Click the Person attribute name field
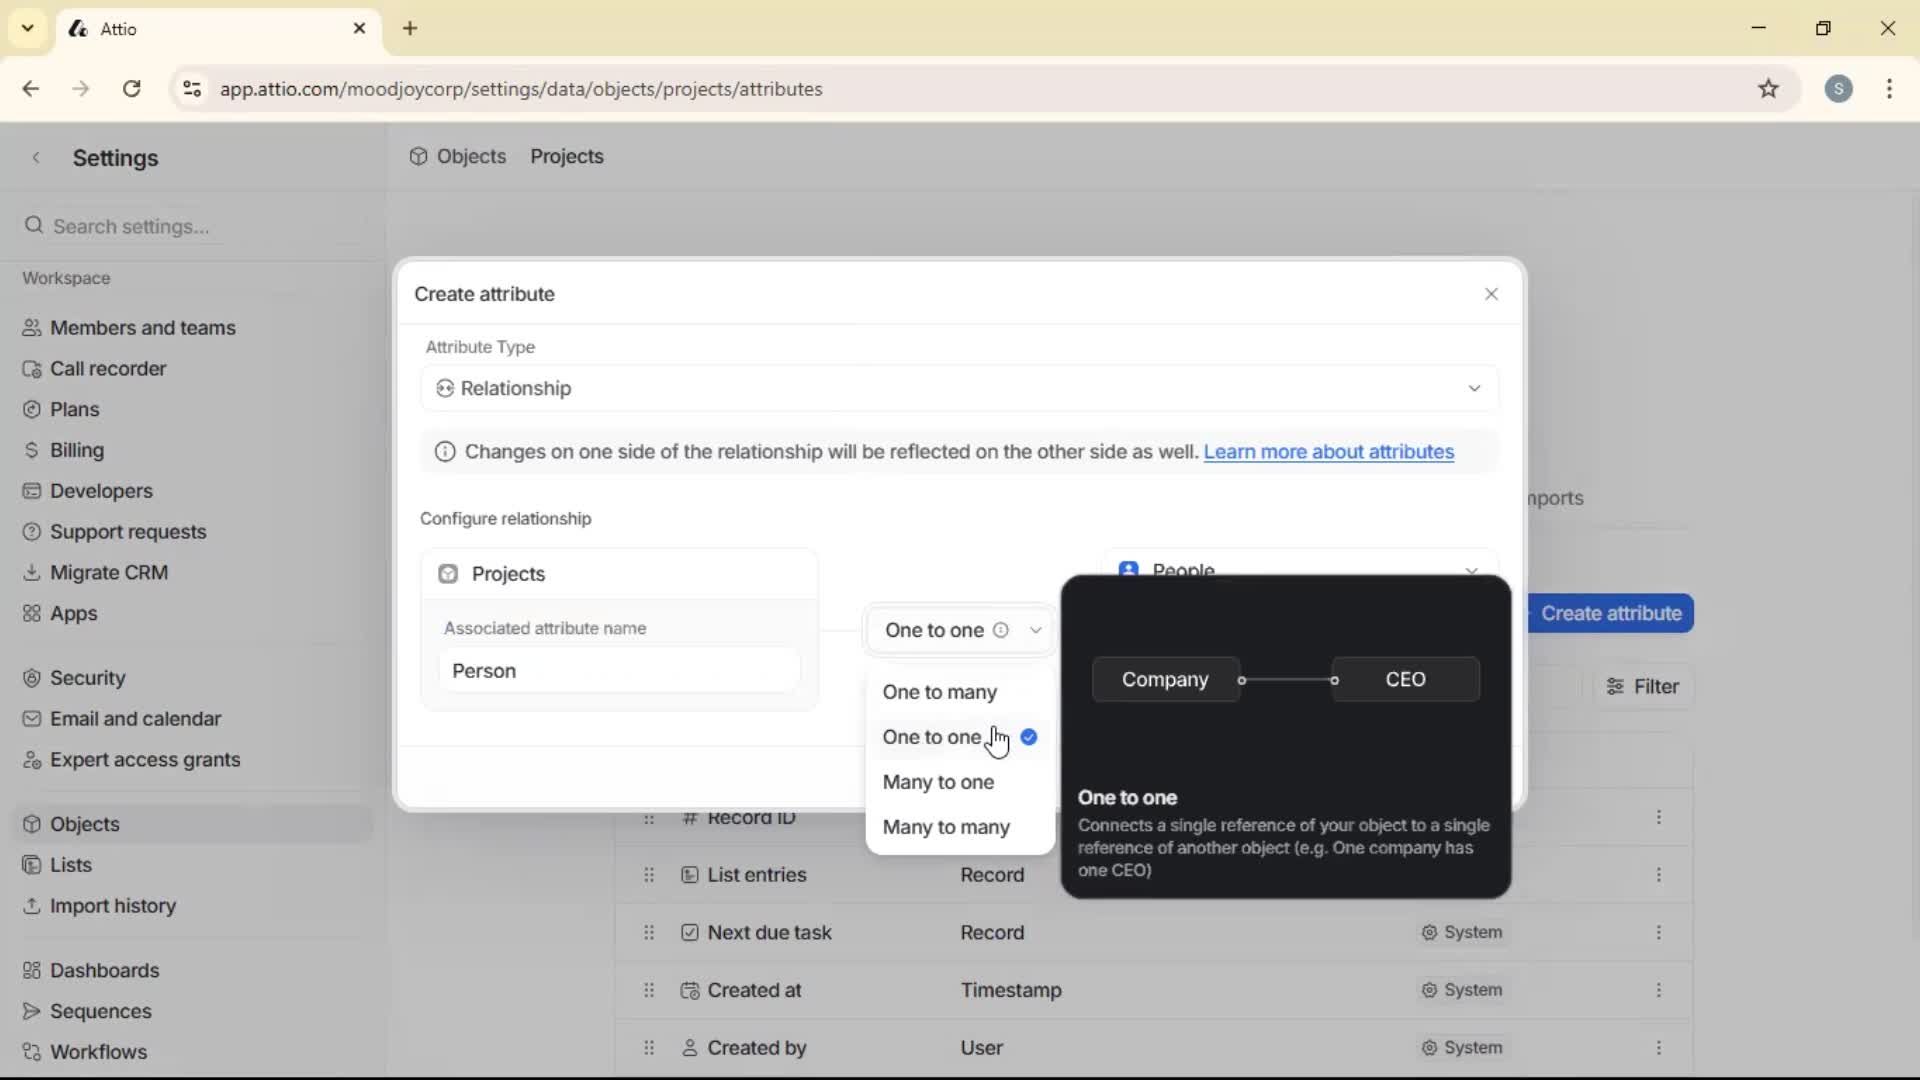 [x=618, y=670]
